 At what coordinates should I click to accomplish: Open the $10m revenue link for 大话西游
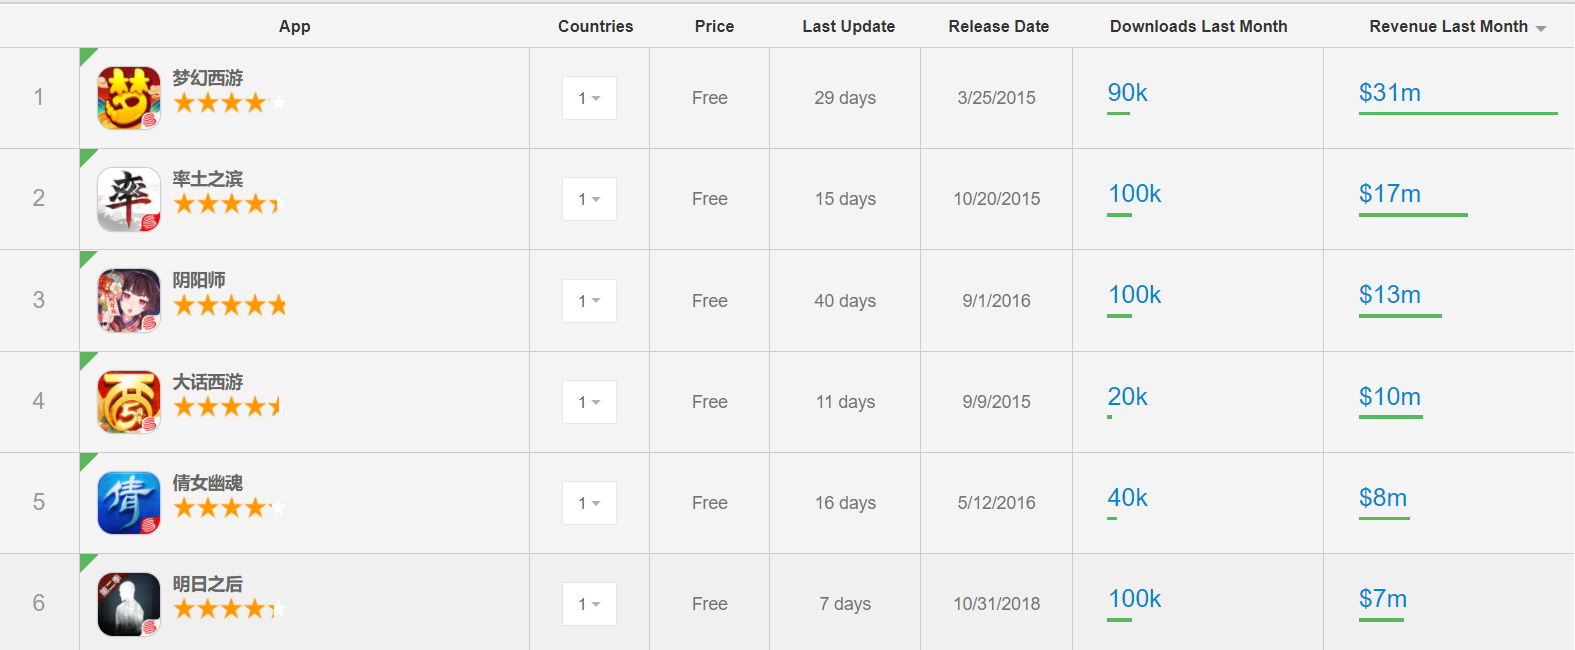coord(1389,397)
